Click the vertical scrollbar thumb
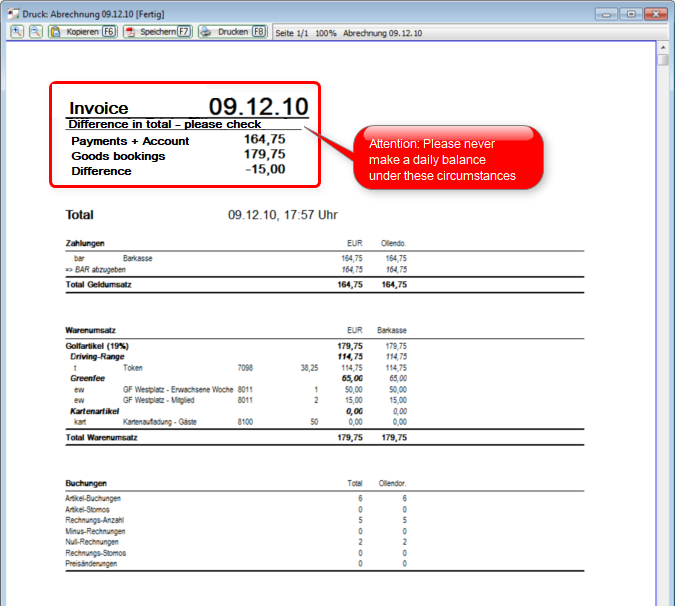Screen dimensions: 675x606 [662, 61]
